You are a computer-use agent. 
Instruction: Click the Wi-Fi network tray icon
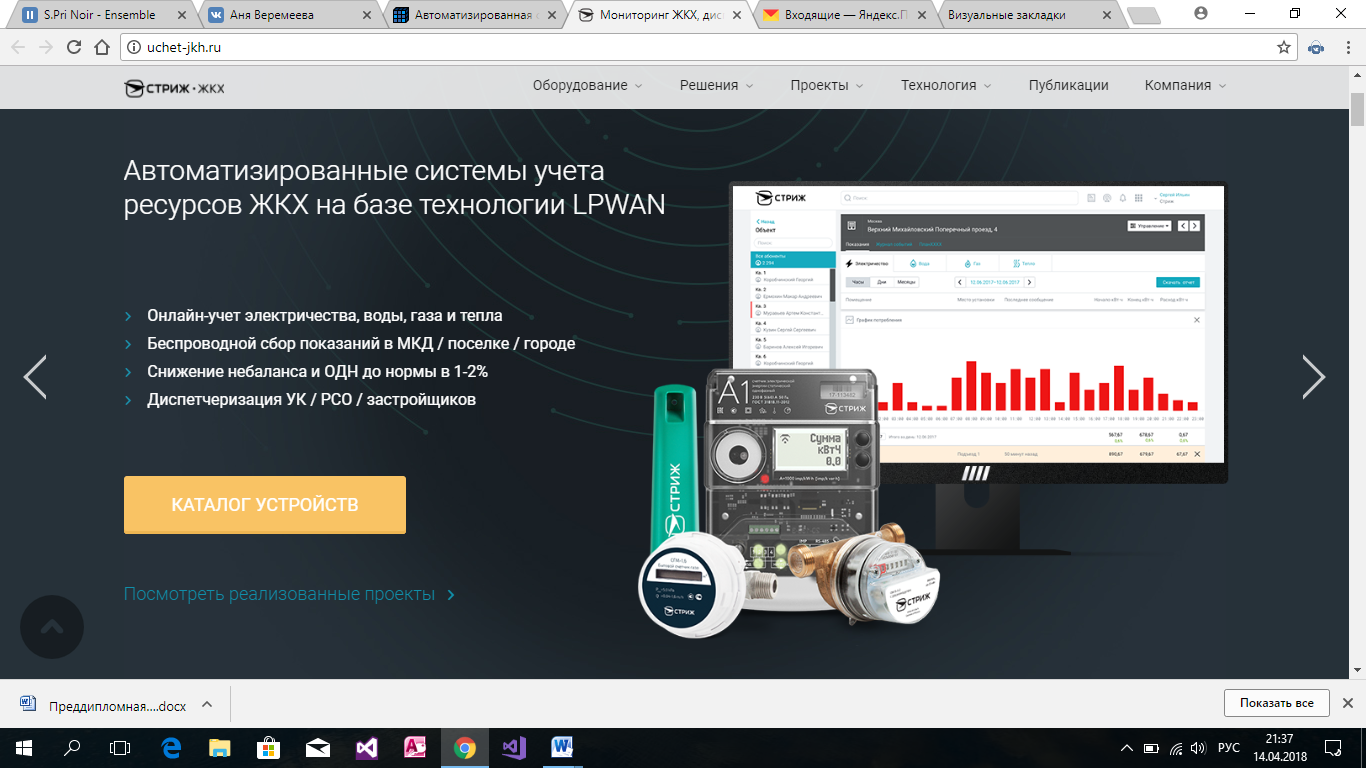pyautogui.click(x=1176, y=748)
